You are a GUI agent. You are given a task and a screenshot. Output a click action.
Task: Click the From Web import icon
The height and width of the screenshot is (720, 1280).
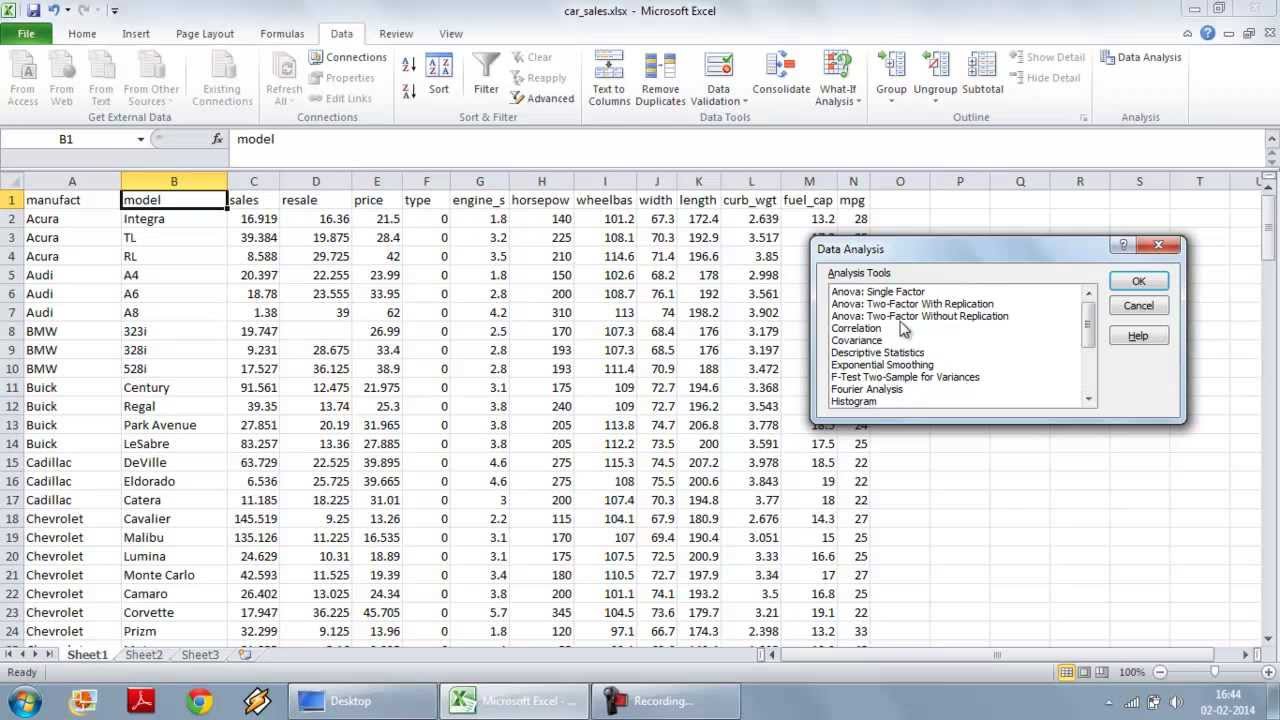(x=61, y=78)
